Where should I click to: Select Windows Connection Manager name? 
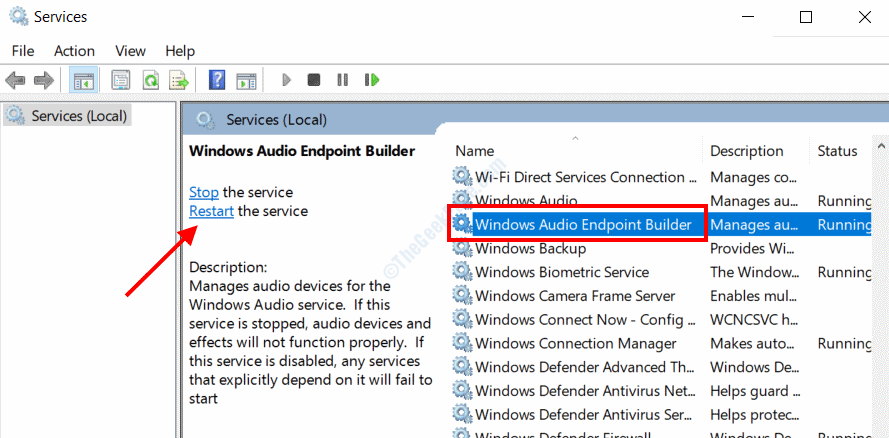575,343
